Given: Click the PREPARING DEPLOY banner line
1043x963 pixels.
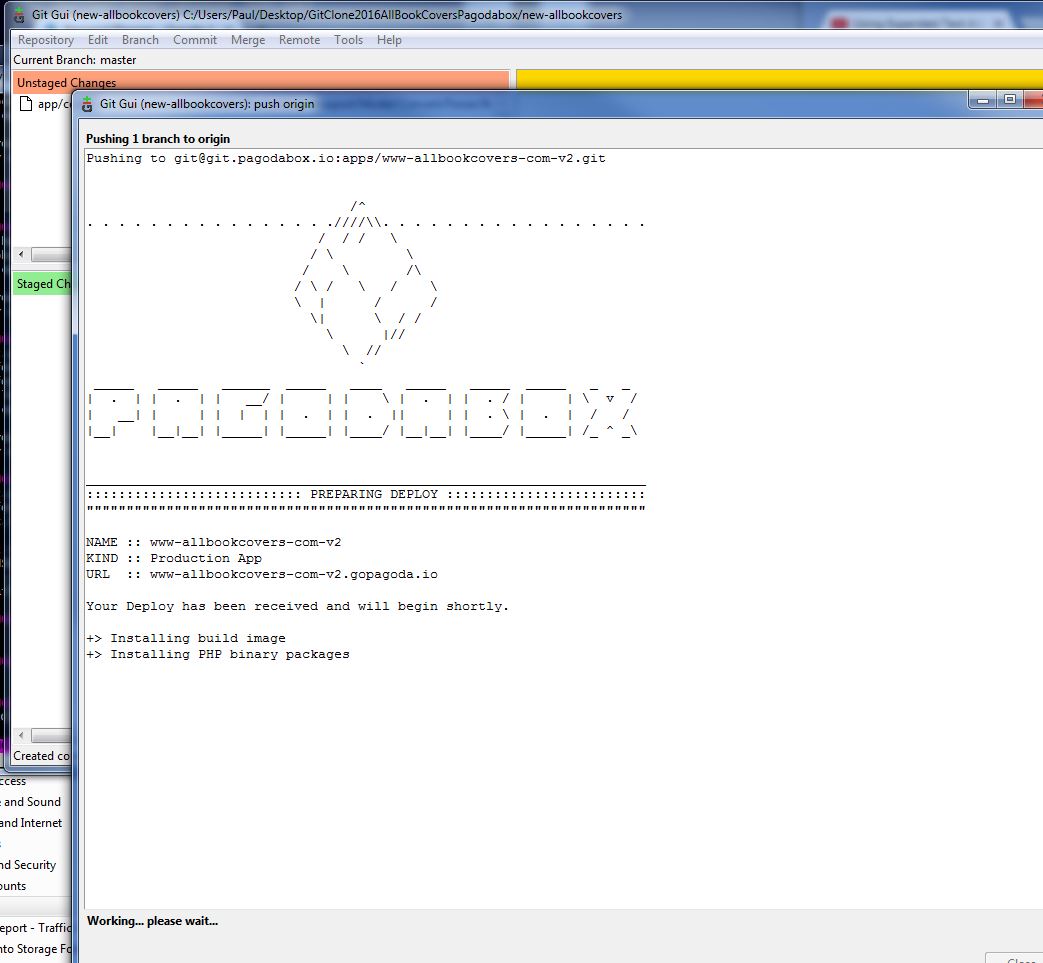Looking at the screenshot, I should (x=366, y=494).
